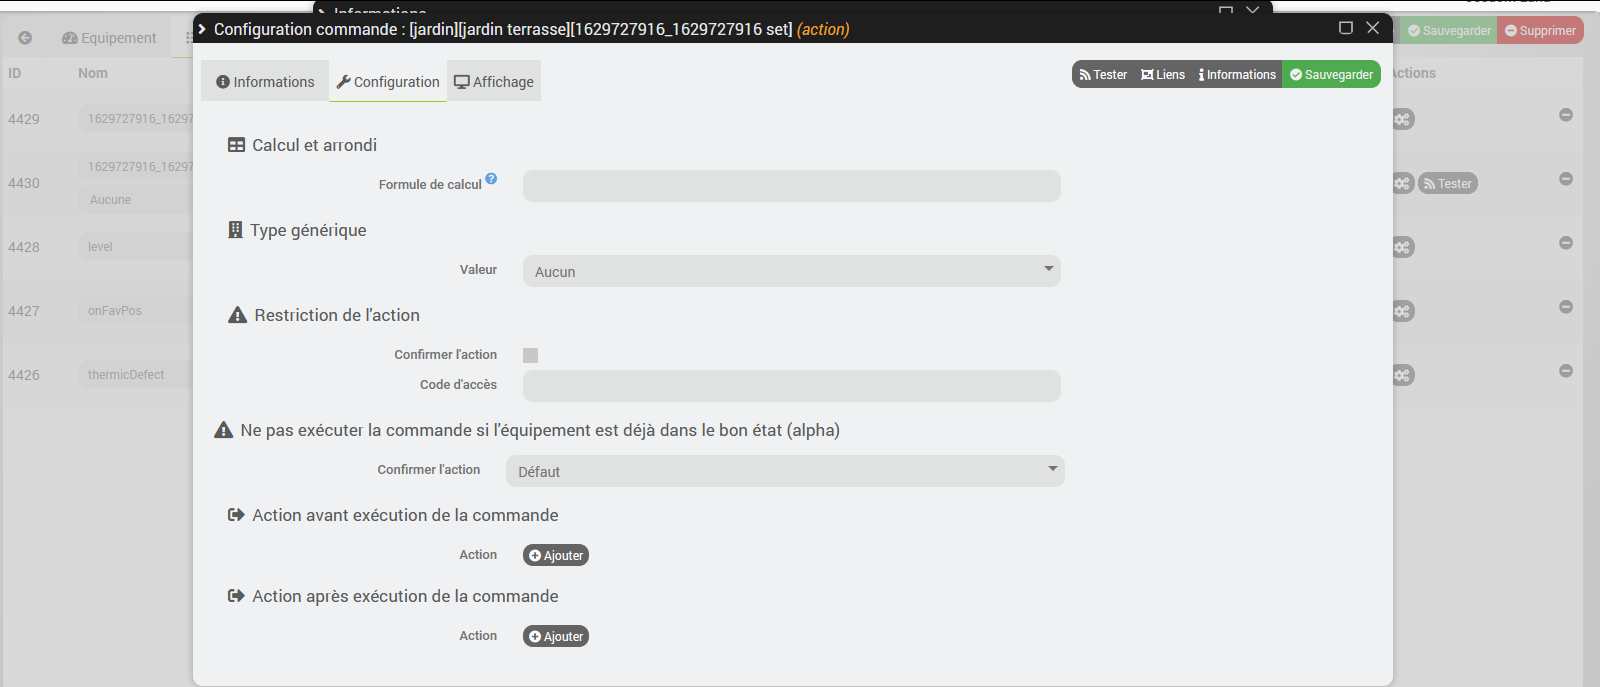
Task: Tick the Confirmer l'action checkbox
Action: click(531, 355)
